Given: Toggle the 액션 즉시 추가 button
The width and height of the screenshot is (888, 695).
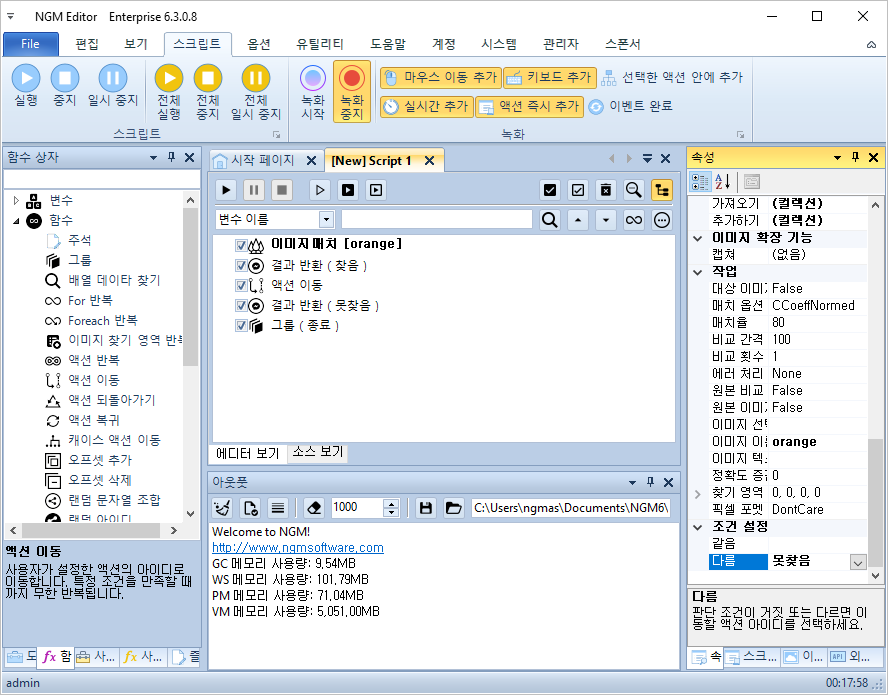Looking at the screenshot, I should tap(529, 106).
